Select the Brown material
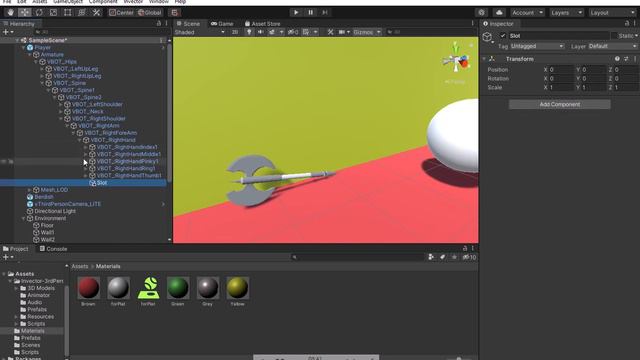Image resolution: width=640 pixels, height=360 pixels. [x=88, y=291]
